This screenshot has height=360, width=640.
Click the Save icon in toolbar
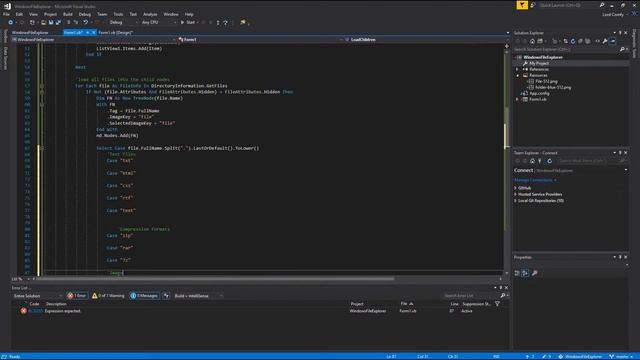pos(51,22)
